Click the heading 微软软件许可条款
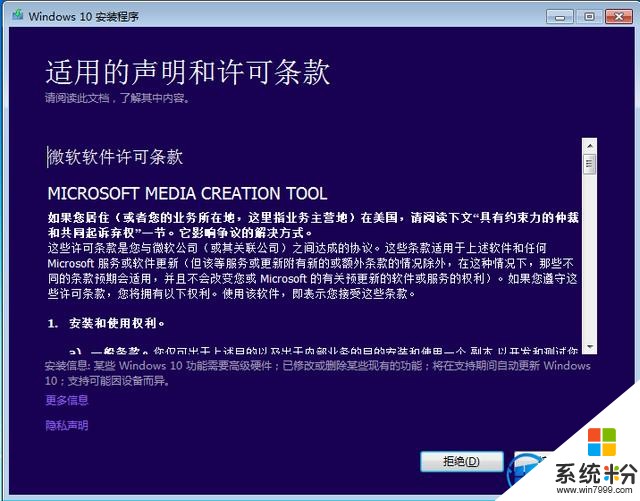 [115, 157]
